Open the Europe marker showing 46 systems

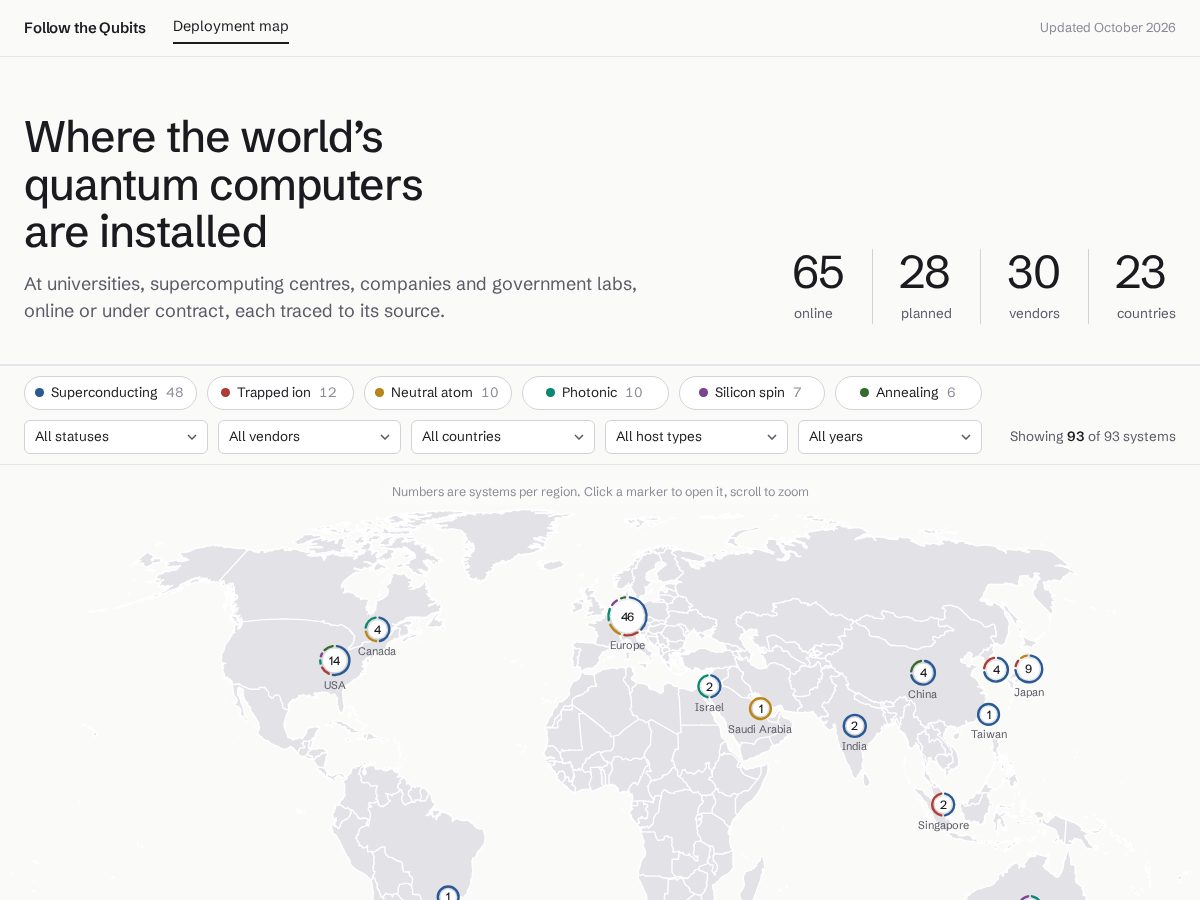[x=627, y=617]
